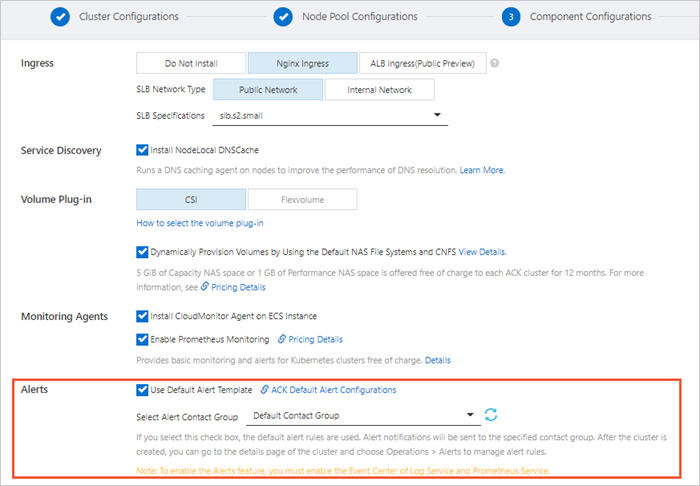Click the Cluster Configurations step checkmark icon
The image size is (700, 486).
pyautogui.click(x=60, y=17)
